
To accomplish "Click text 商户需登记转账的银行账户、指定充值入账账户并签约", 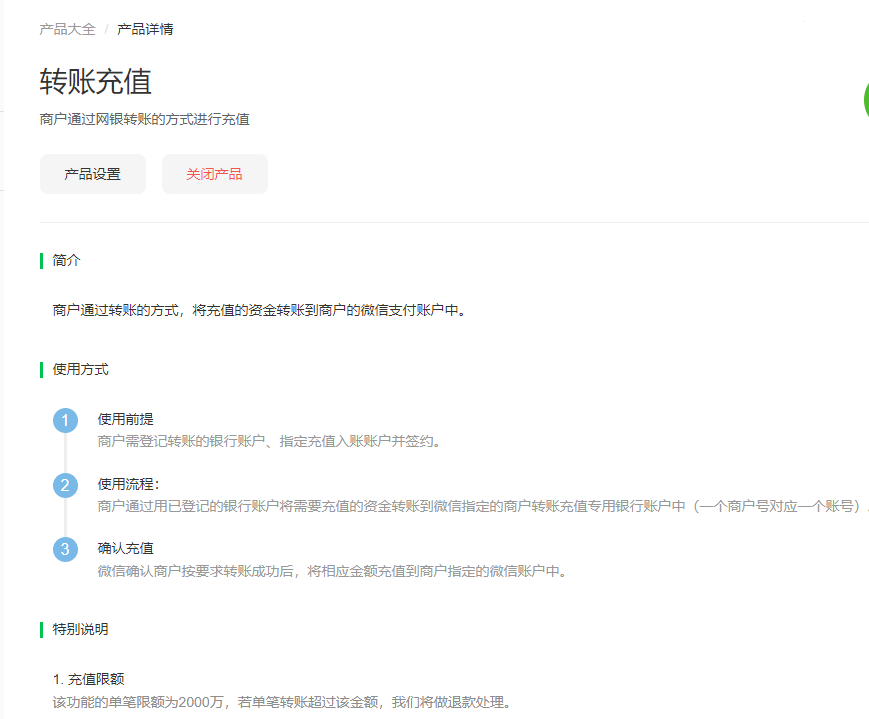I will [x=269, y=441].
